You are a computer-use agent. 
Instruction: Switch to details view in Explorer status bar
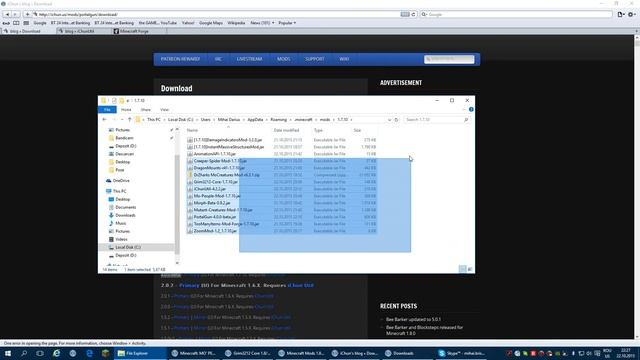point(462,269)
